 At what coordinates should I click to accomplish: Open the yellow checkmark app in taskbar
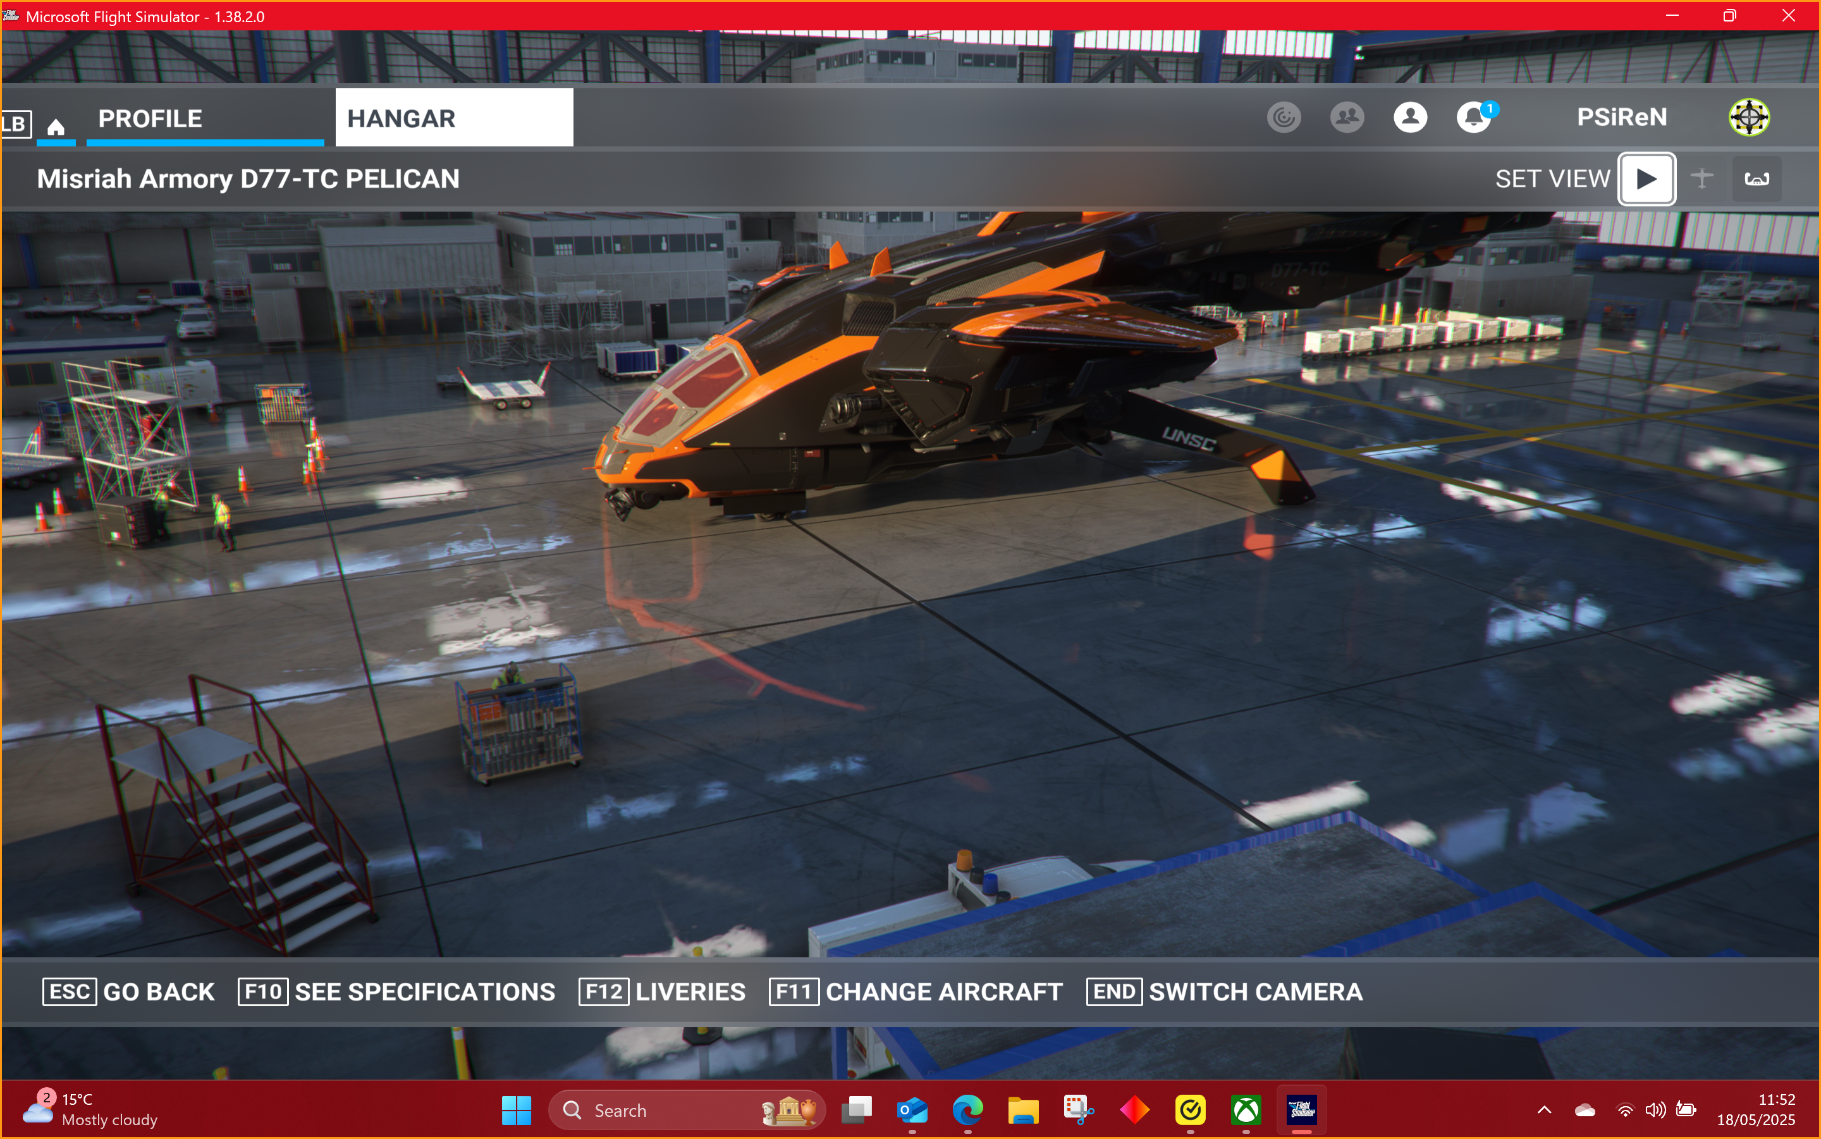click(x=1190, y=1110)
